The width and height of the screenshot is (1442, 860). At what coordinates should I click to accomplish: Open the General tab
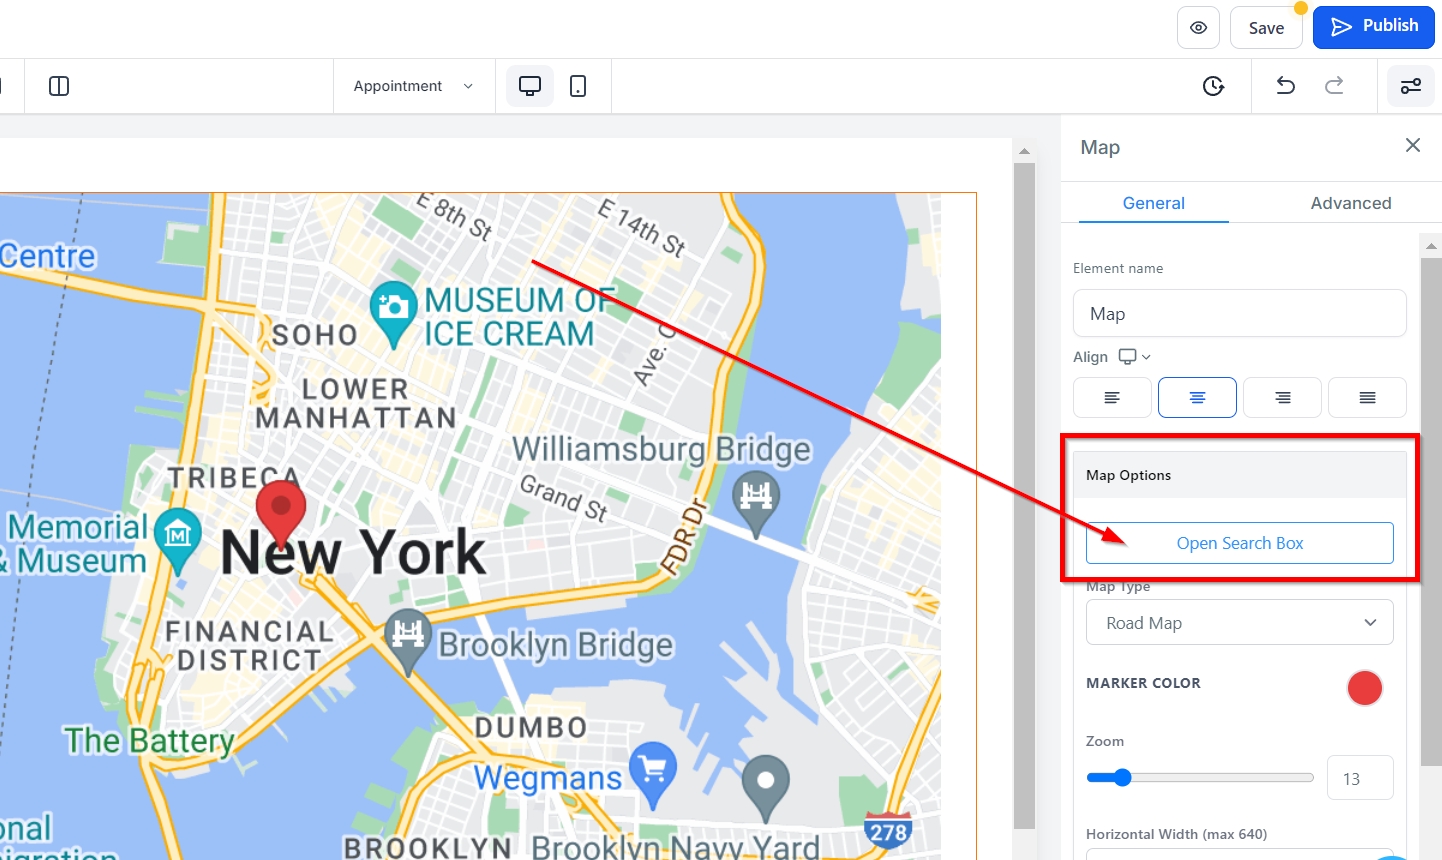pyautogui.click(x=1153, y=203)
